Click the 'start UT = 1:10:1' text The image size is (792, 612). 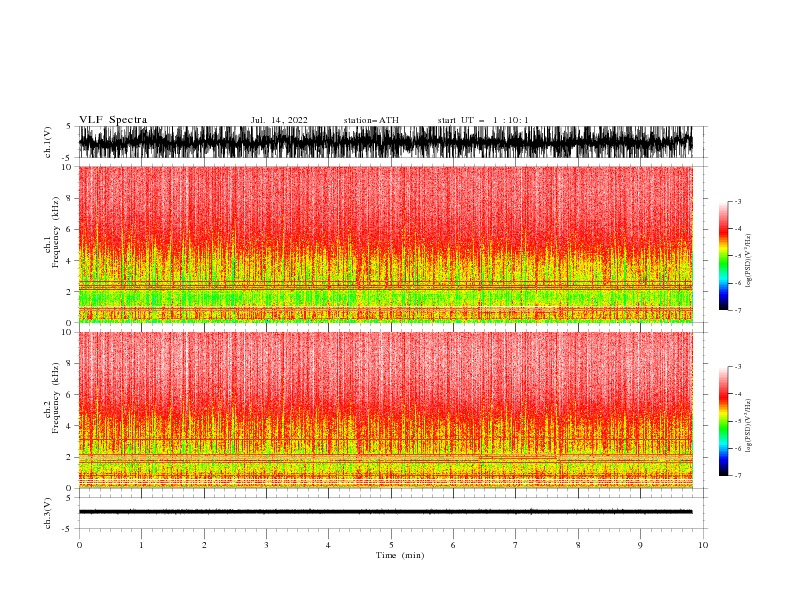pyautogui.click(x=483, y=120)
